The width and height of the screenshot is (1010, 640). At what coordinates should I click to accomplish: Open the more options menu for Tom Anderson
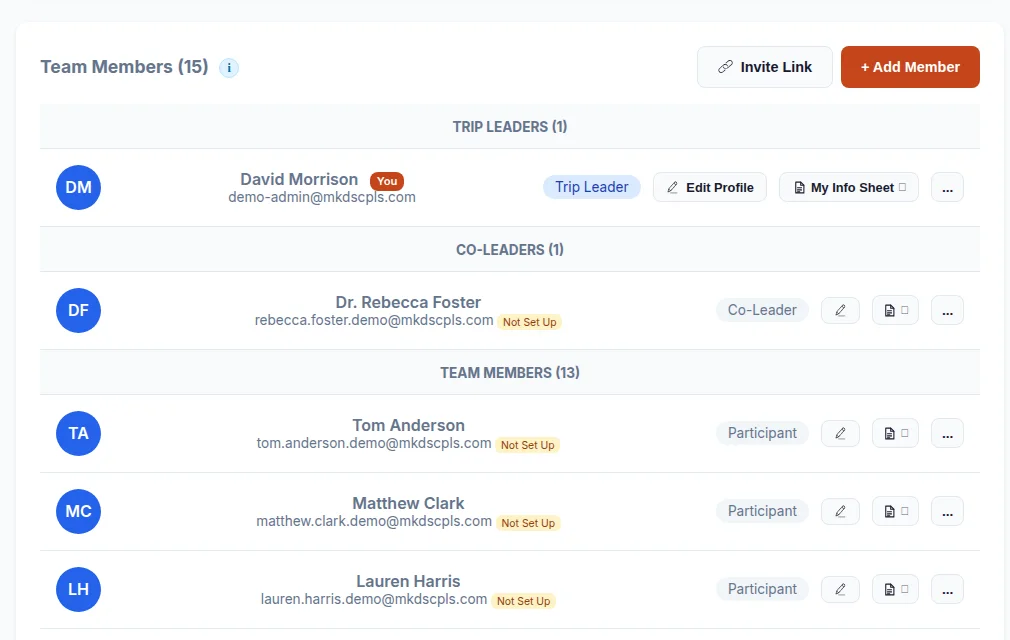[x=948, y=433]
